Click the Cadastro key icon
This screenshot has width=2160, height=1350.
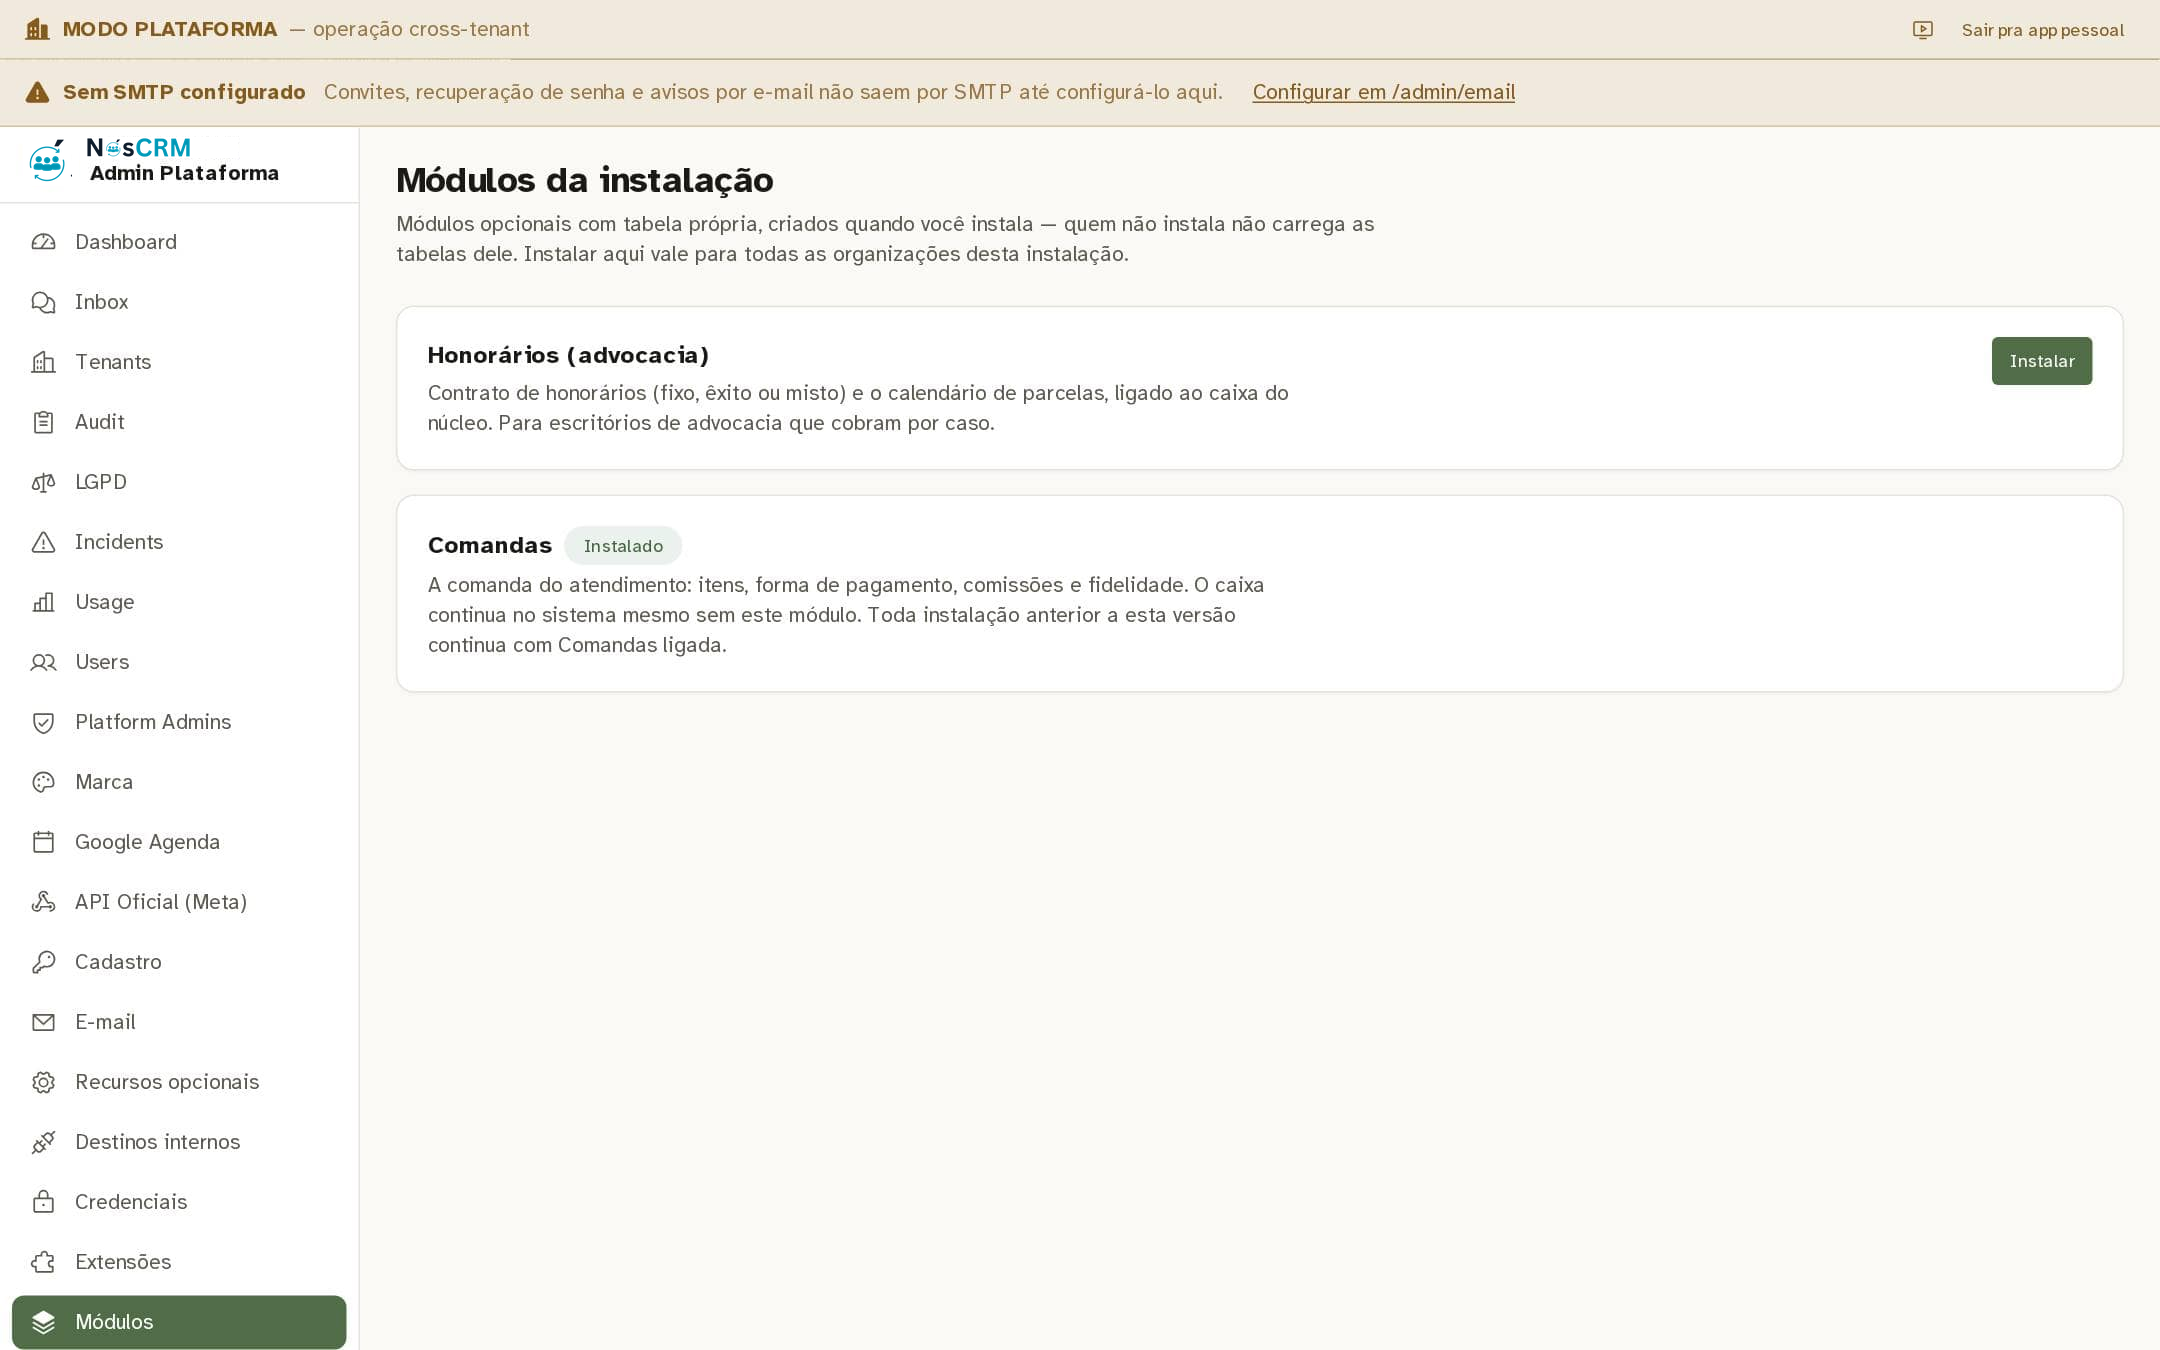43,962
